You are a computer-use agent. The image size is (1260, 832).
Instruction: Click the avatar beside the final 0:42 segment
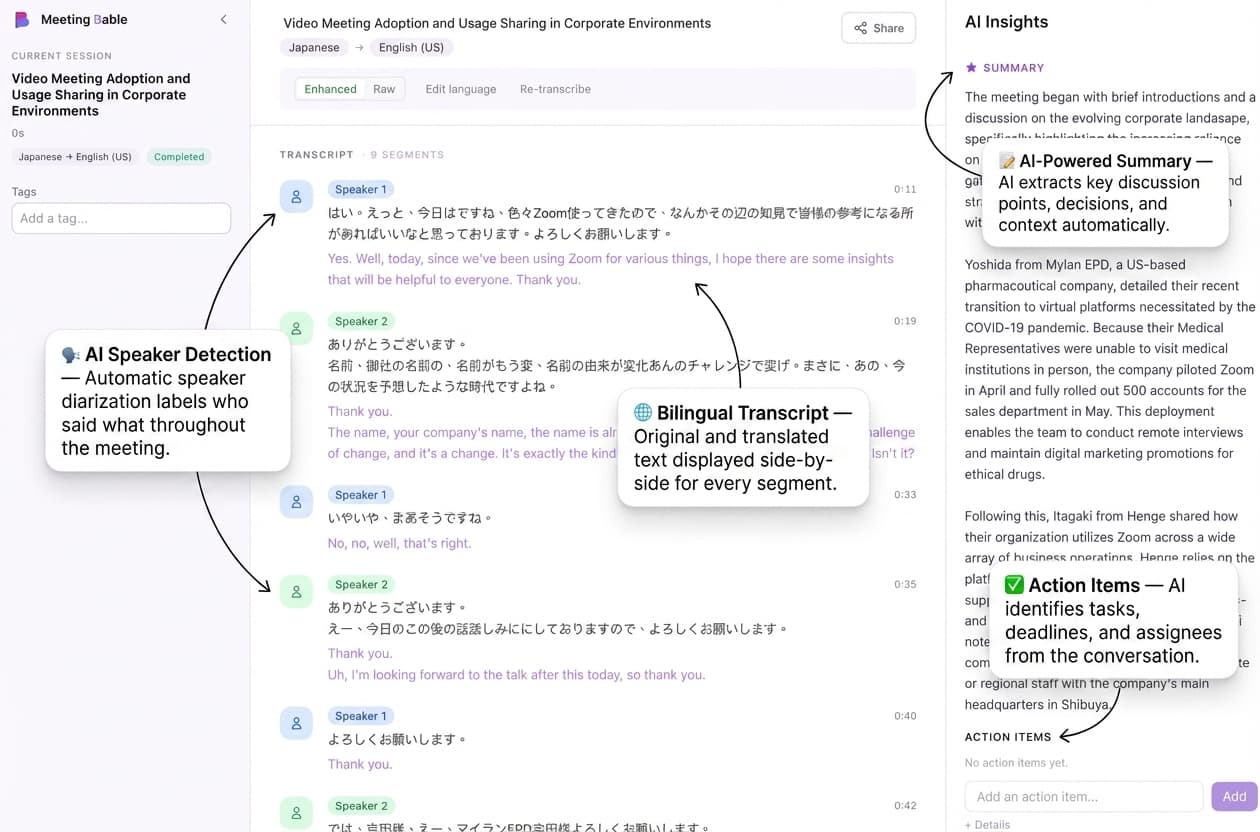pyautogui.click(x=296, y=813)
